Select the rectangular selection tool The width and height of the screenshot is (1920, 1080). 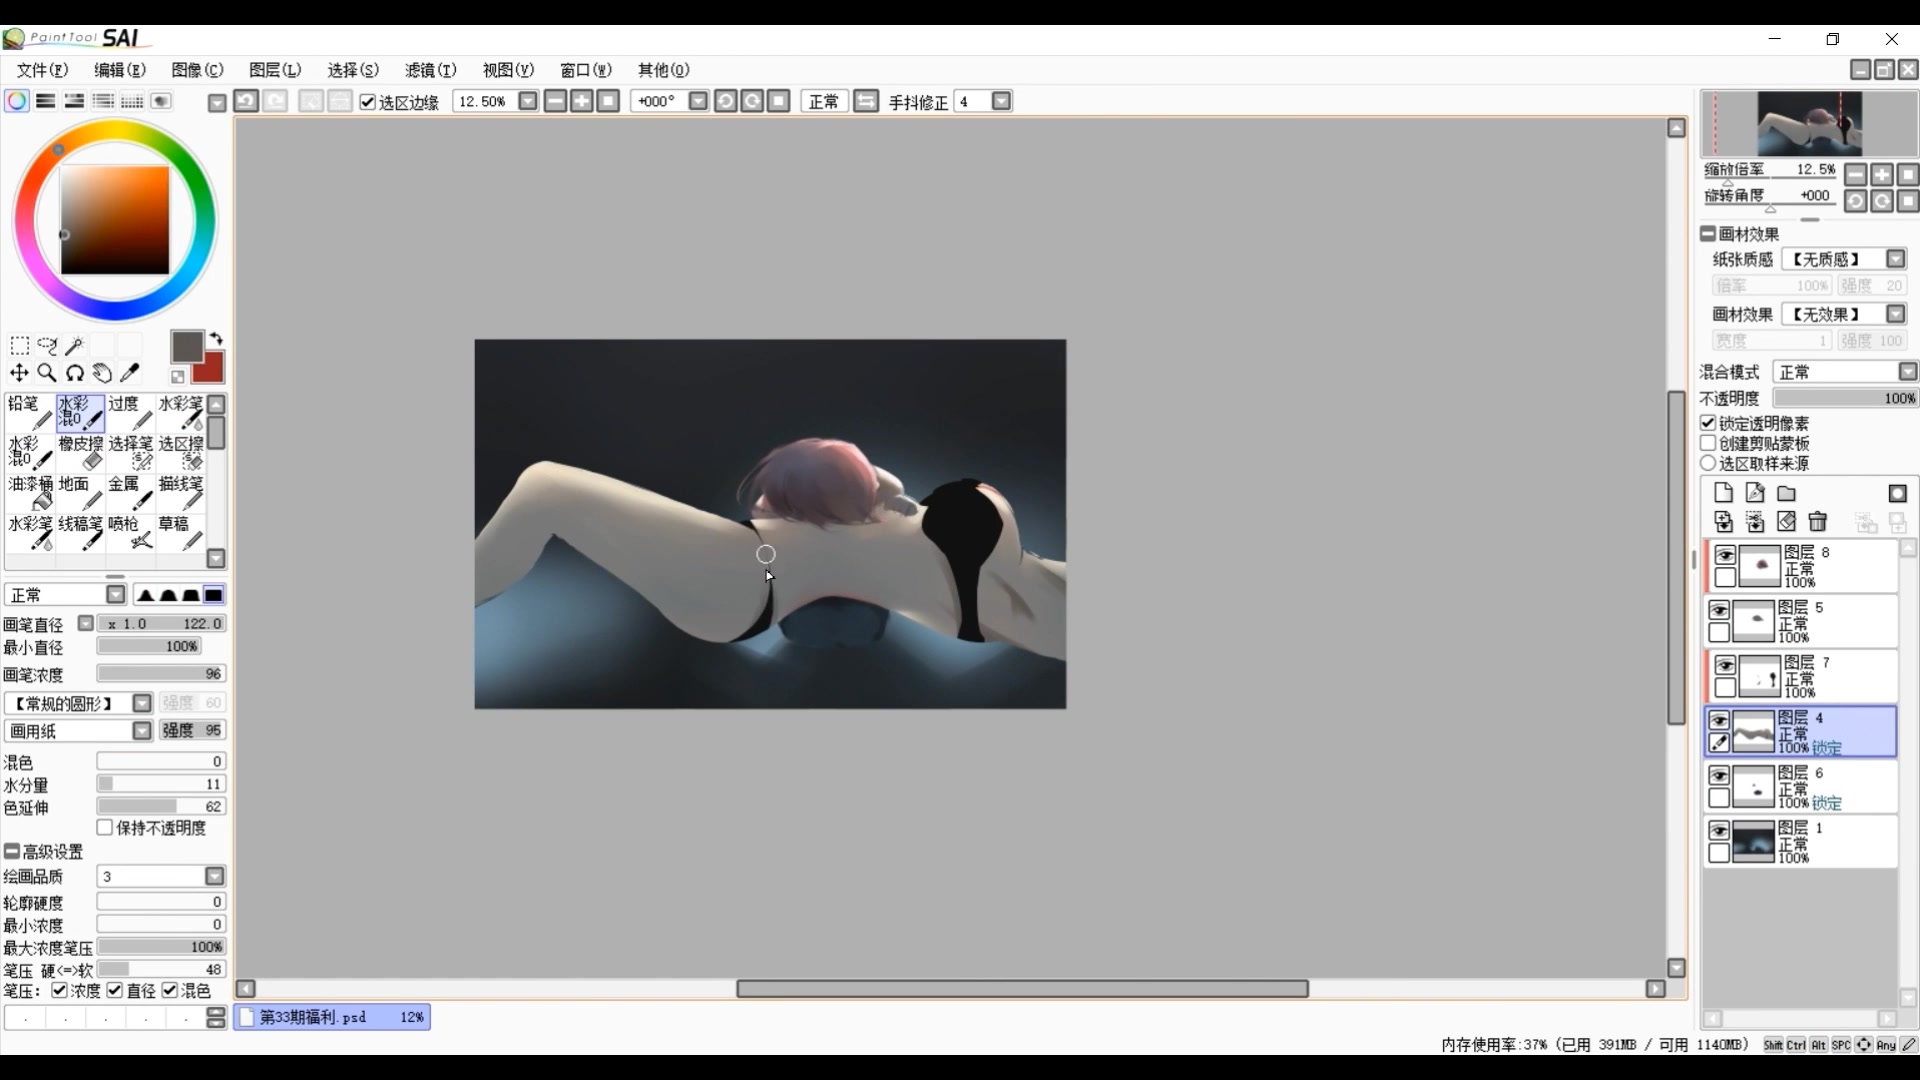(19, 346)
